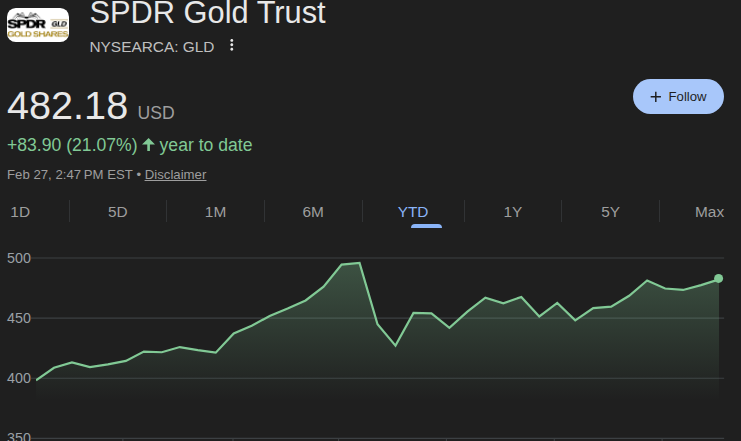Click the USD currency label
The width and height of the screenshot is (741, 441).
156,113
